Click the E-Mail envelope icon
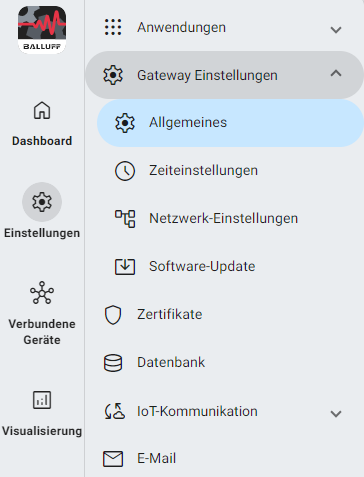The height and width of the screenshot is (477, 364). pyautogui.click(x=113, y=459)
